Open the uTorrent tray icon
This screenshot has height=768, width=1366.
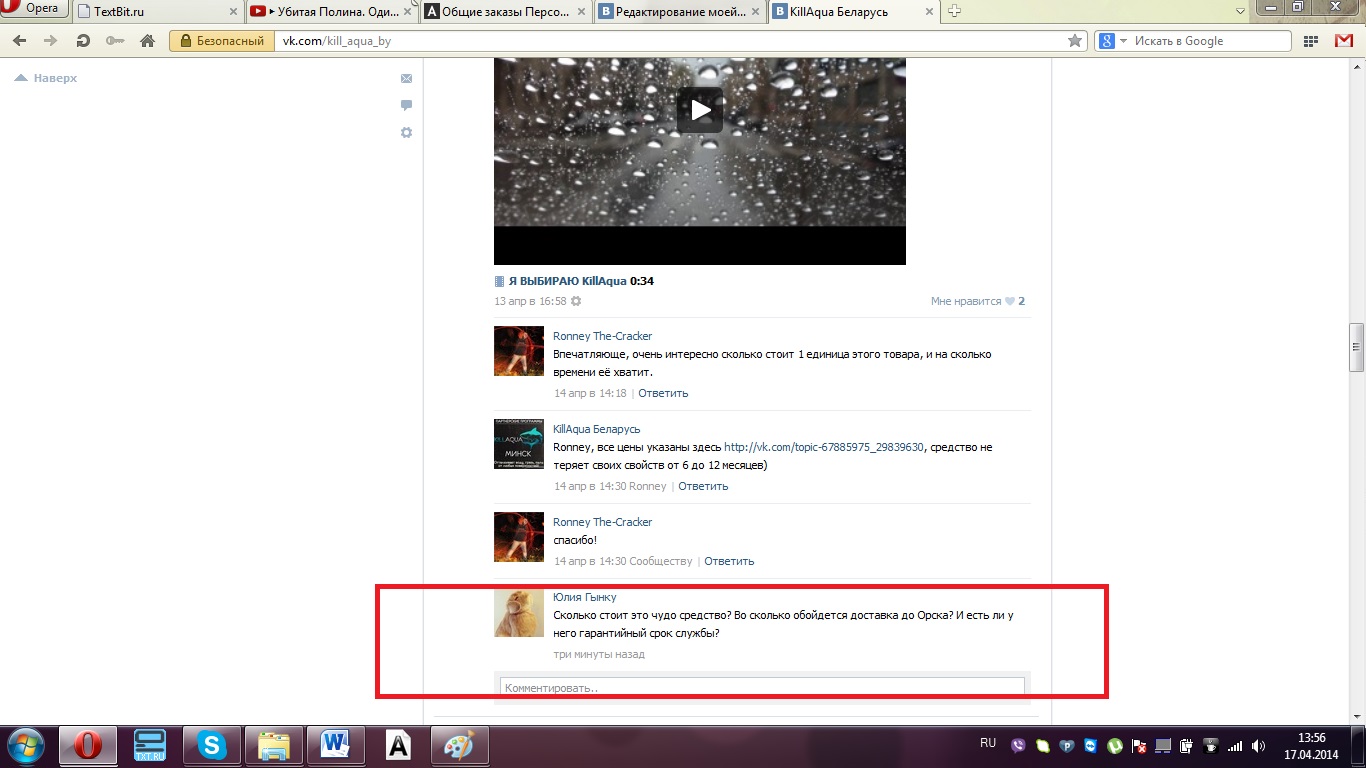(x=1115, y=746)
